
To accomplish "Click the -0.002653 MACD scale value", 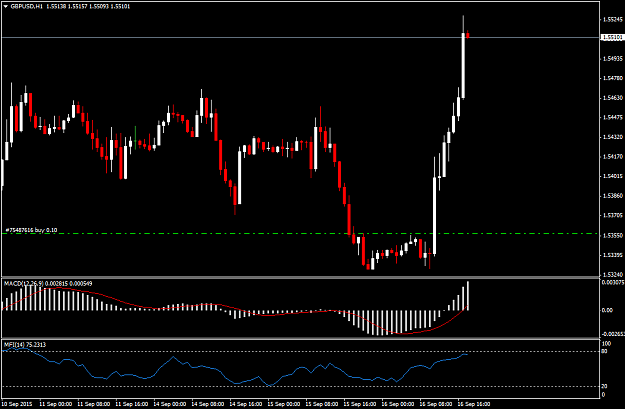I will 613,334.
